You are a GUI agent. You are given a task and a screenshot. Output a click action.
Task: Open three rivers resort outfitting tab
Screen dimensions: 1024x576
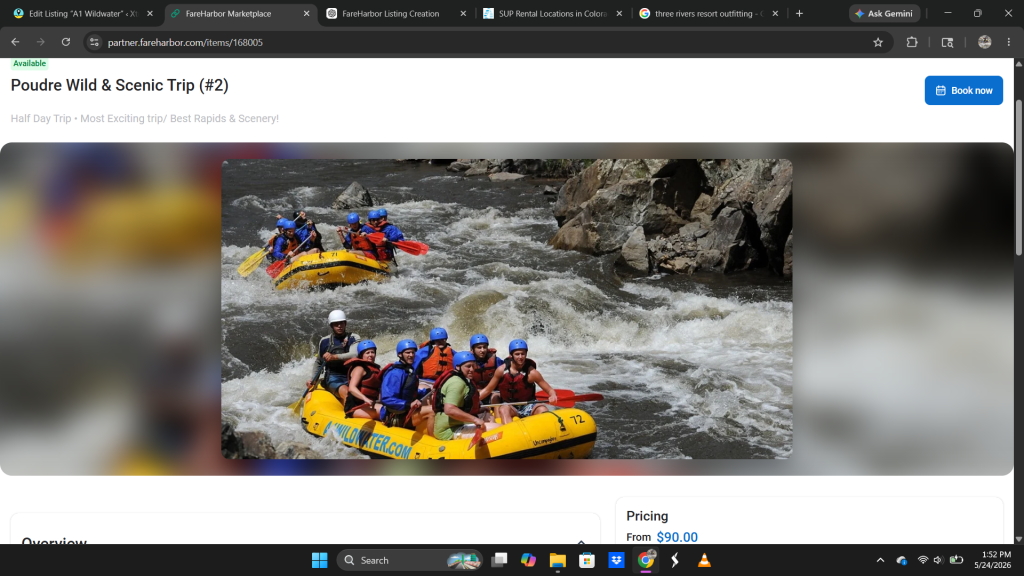click(708, 14)
